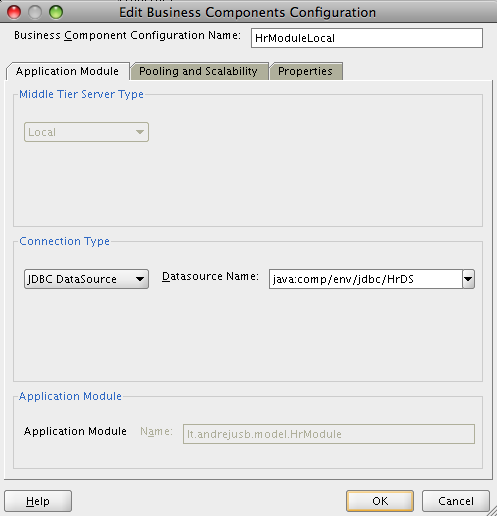Screen dimensions: 497x516
Task: Click the grey minimize window button
Action: click(x=35, y=12)
